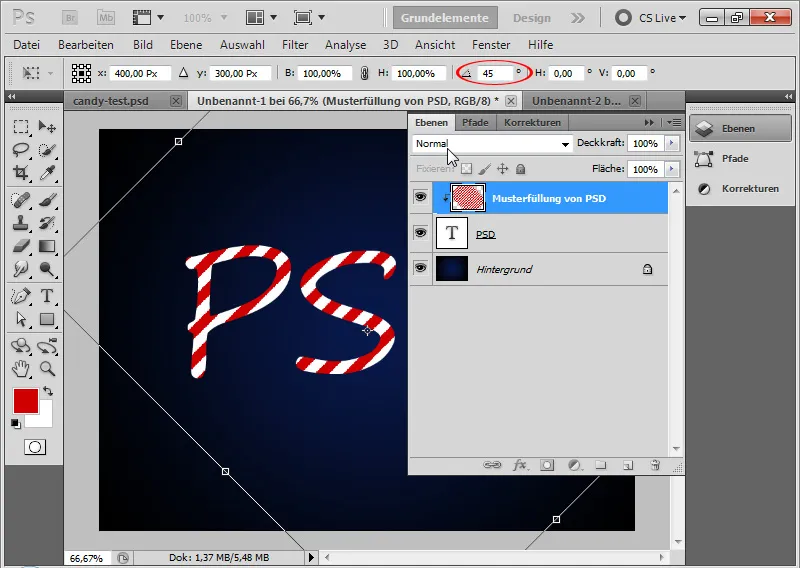Select the Horizontal Type tool
The height and width of the screenshot is (568, 800).
[47, 295]
